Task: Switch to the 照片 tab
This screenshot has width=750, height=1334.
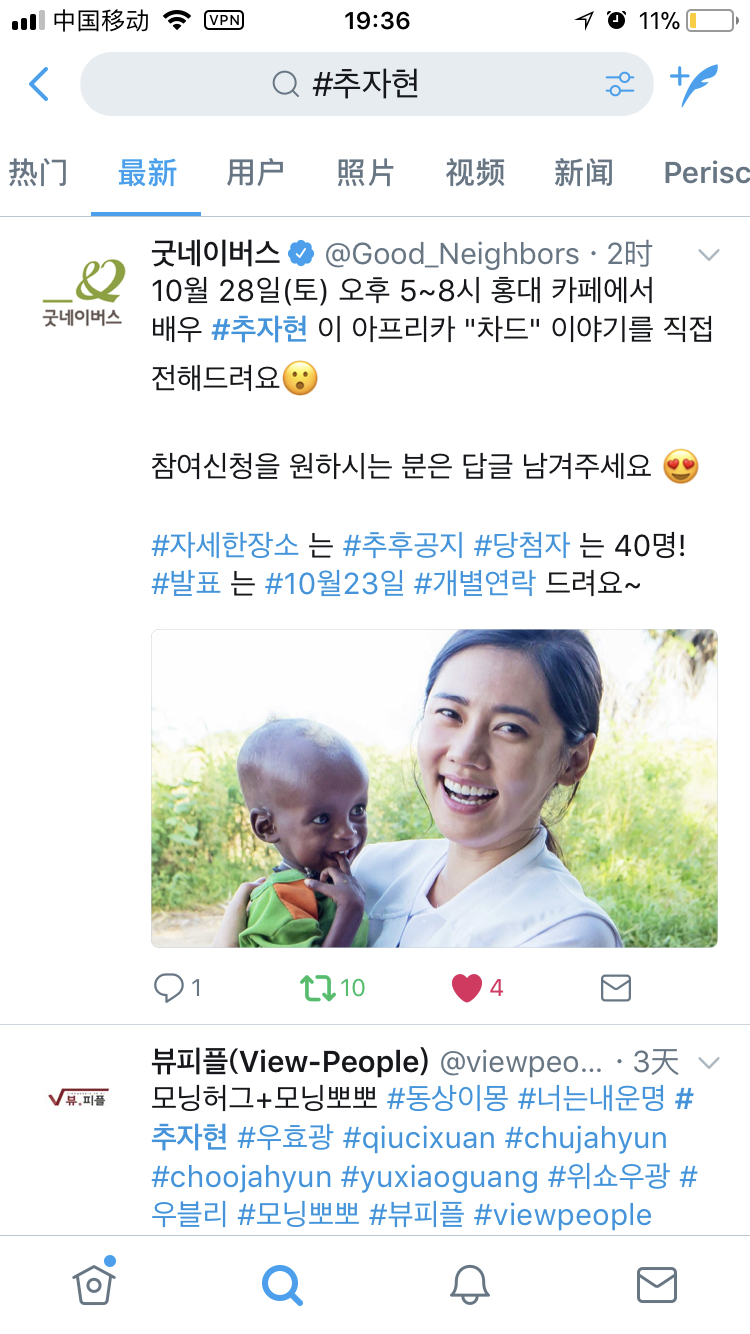Action: coord(365,172)
